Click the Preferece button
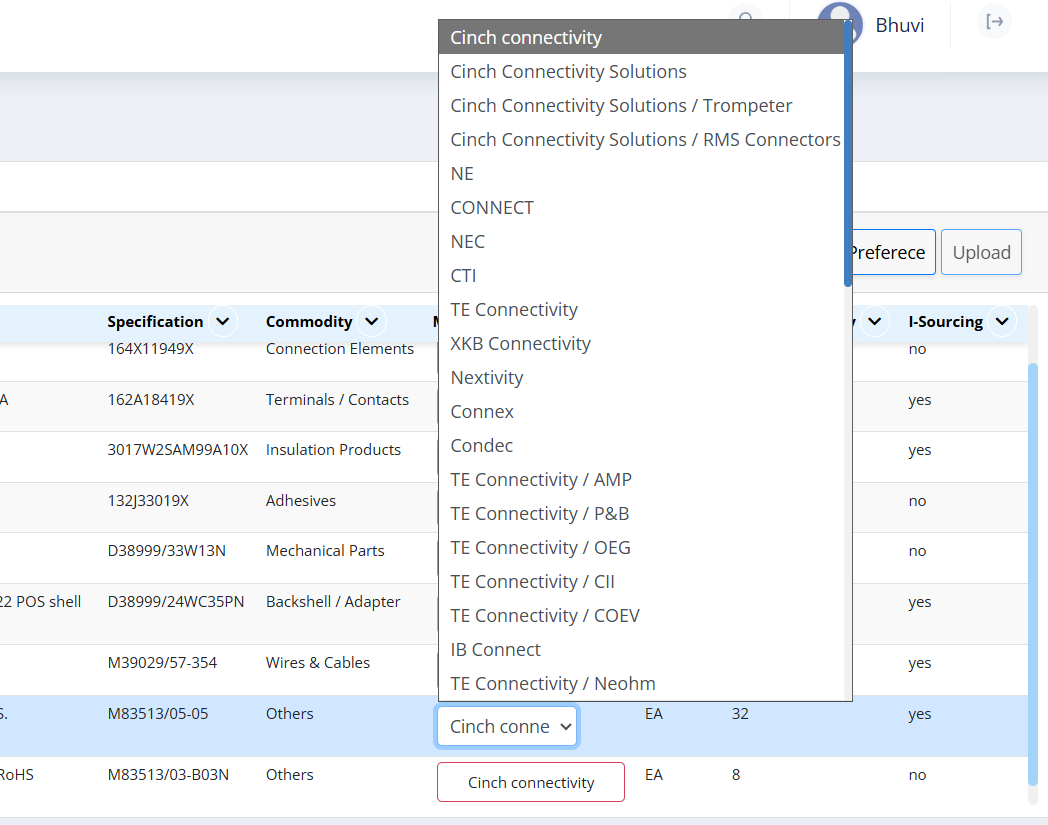 (889, 252)
